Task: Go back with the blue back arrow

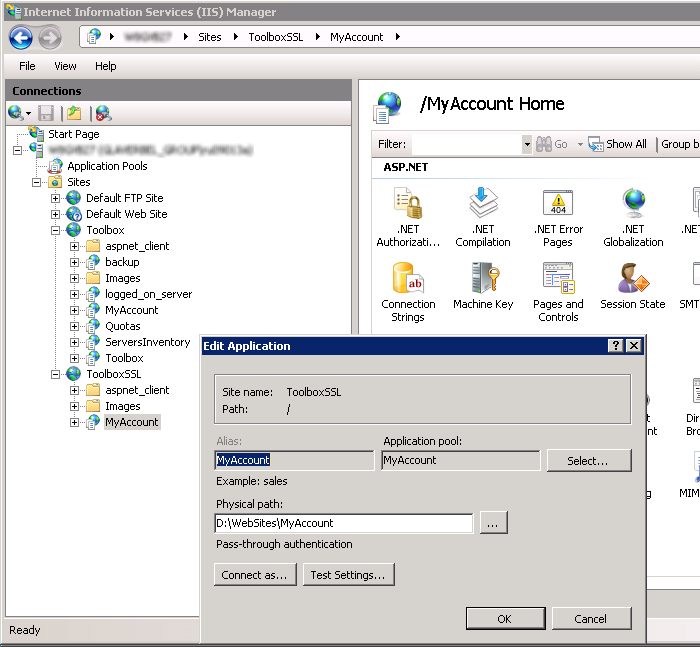Action: tap(21, 38)
